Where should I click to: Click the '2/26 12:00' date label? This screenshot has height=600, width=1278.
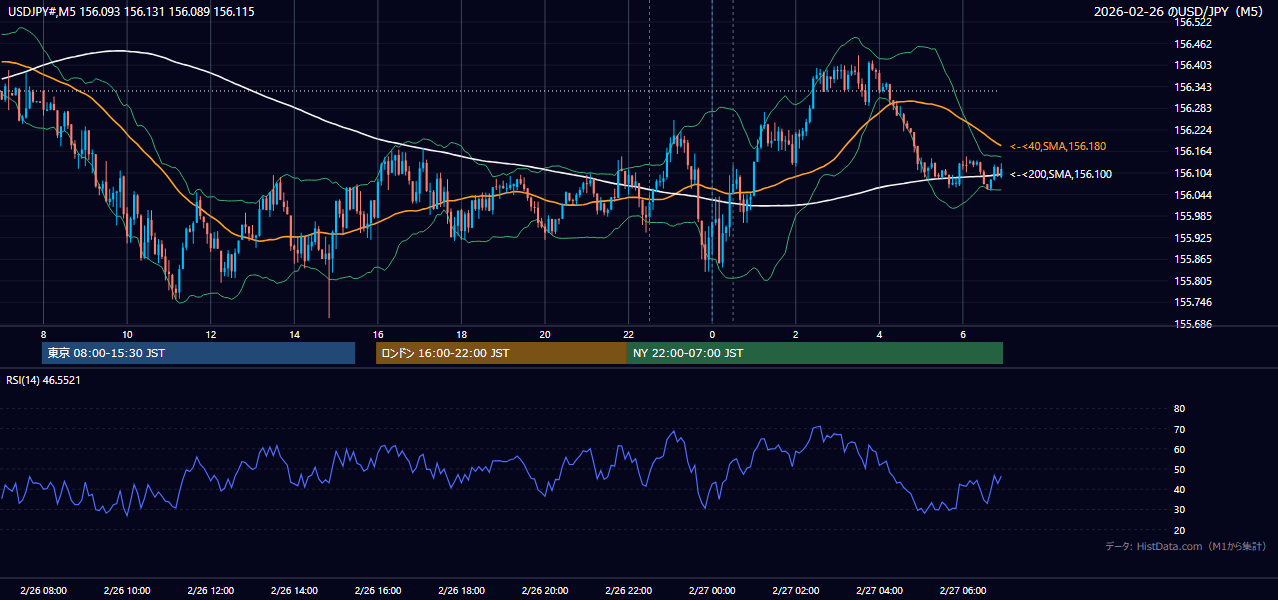click(x=210, y=590)
